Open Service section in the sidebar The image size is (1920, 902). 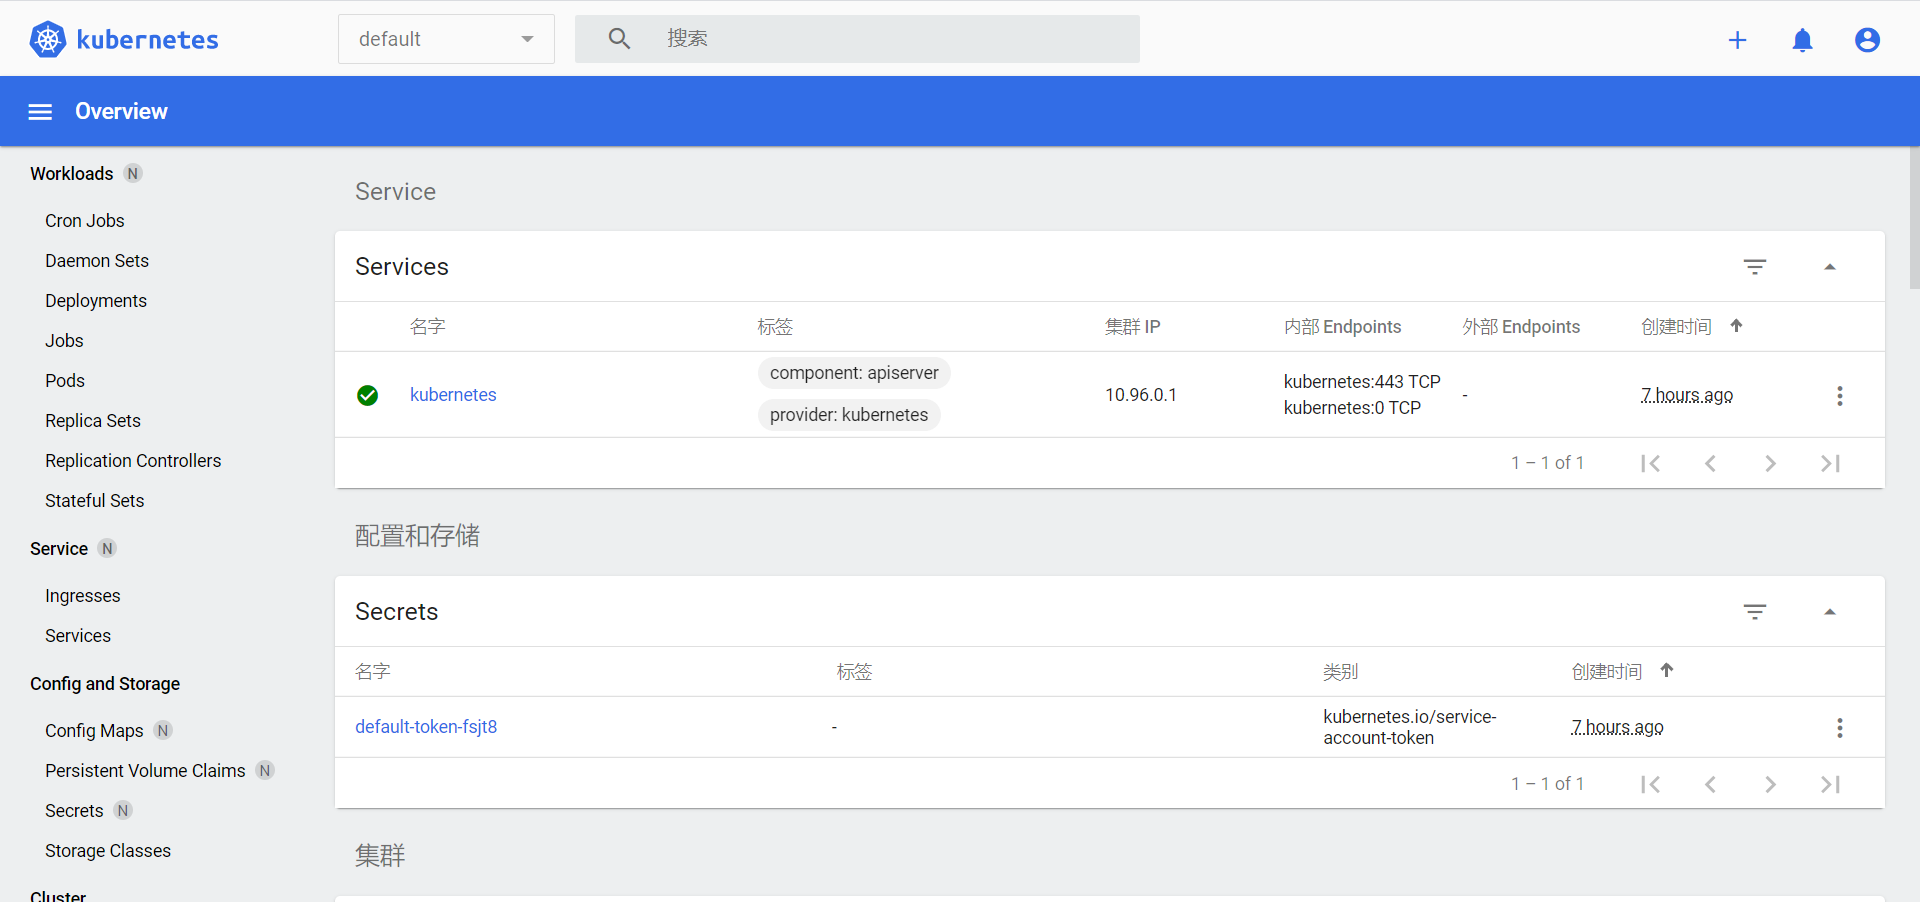(59, 549)
